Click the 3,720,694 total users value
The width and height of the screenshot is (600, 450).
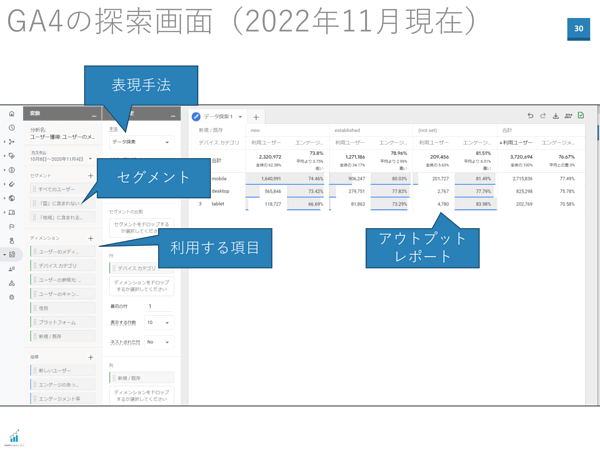[521, 157]
